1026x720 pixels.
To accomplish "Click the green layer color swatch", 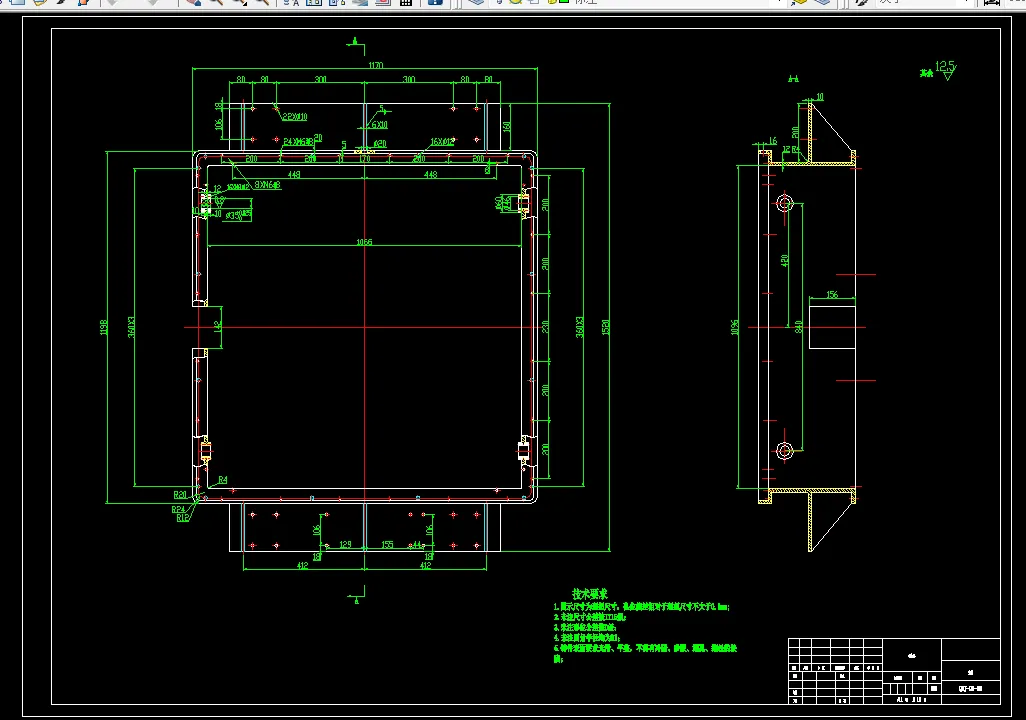I will pos(564,3).
